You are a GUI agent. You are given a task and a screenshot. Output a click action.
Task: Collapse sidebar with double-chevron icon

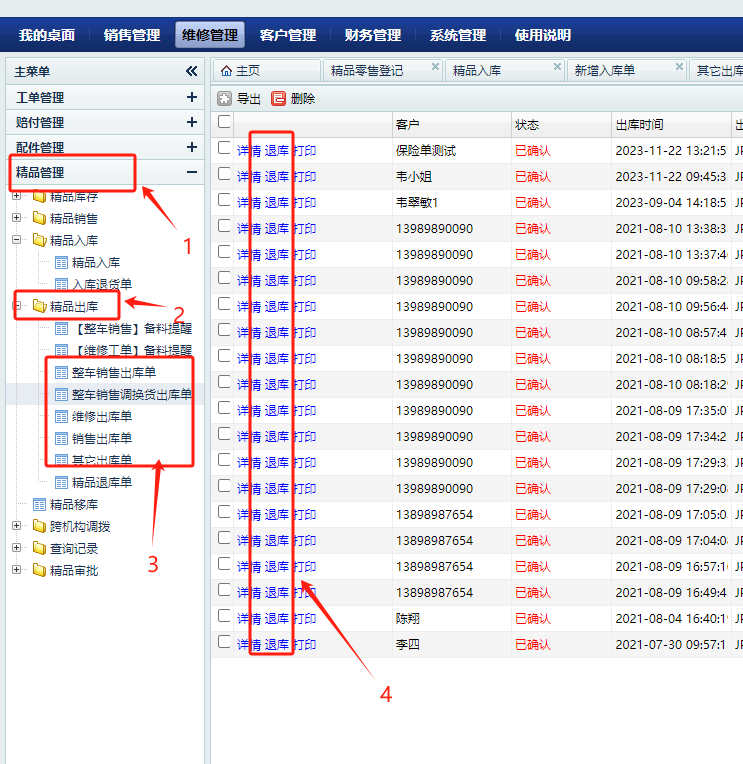pyautogui.click(x=192, y=71)
